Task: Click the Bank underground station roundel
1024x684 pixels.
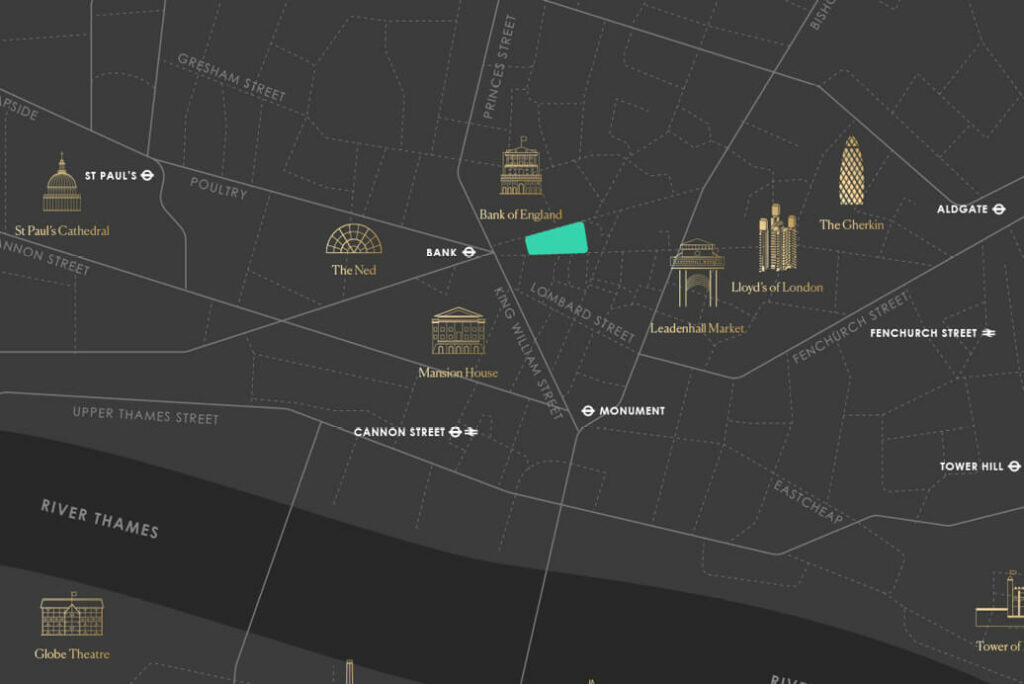Action: coord(468,253)
